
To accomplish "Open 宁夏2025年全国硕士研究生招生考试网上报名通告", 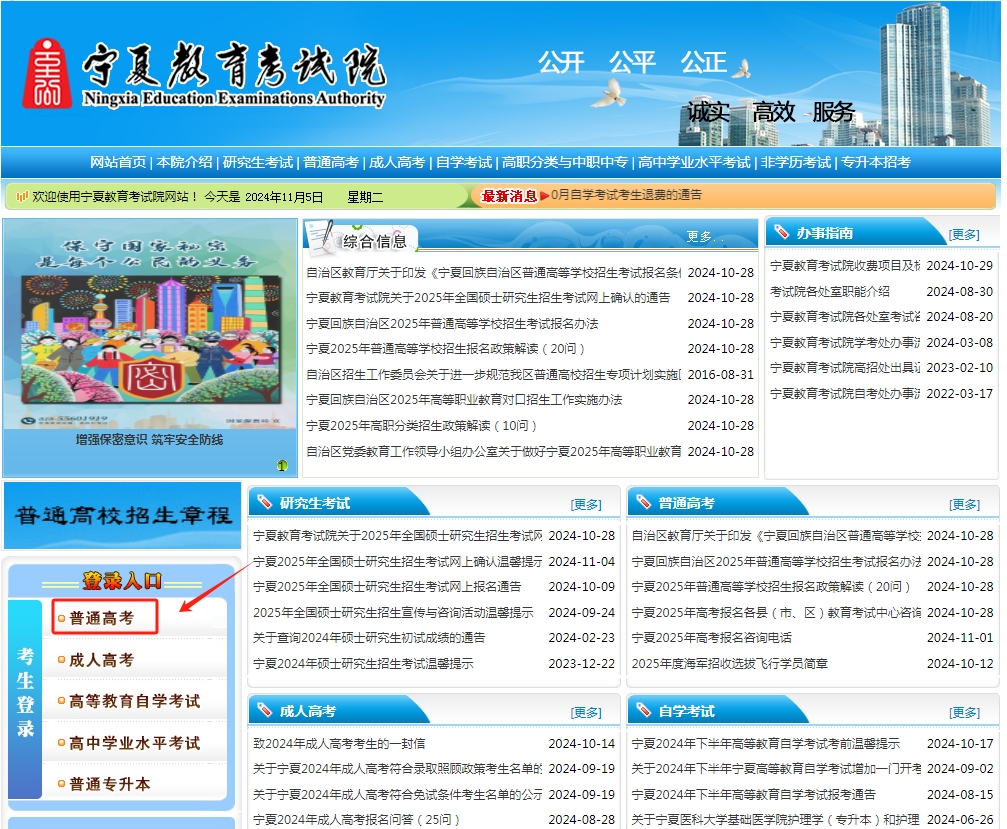I will click(x=387, y=587).
